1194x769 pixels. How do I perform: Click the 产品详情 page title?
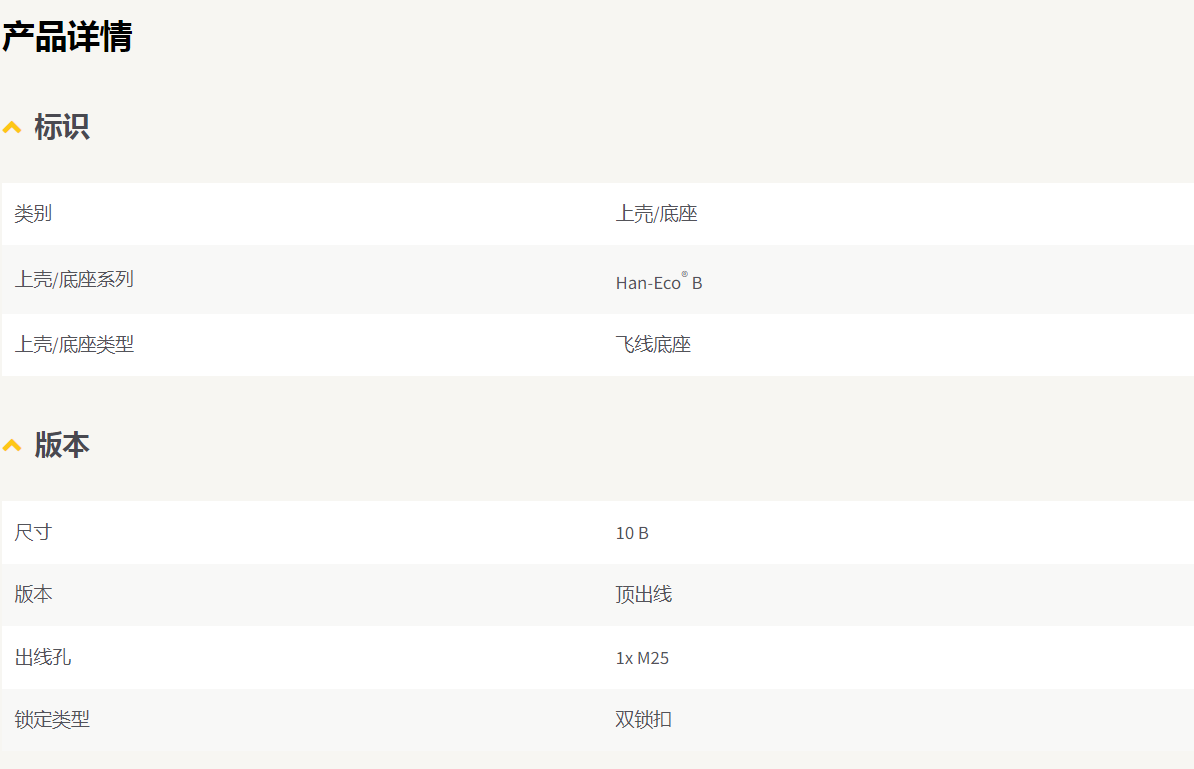[x=67, y=37]
